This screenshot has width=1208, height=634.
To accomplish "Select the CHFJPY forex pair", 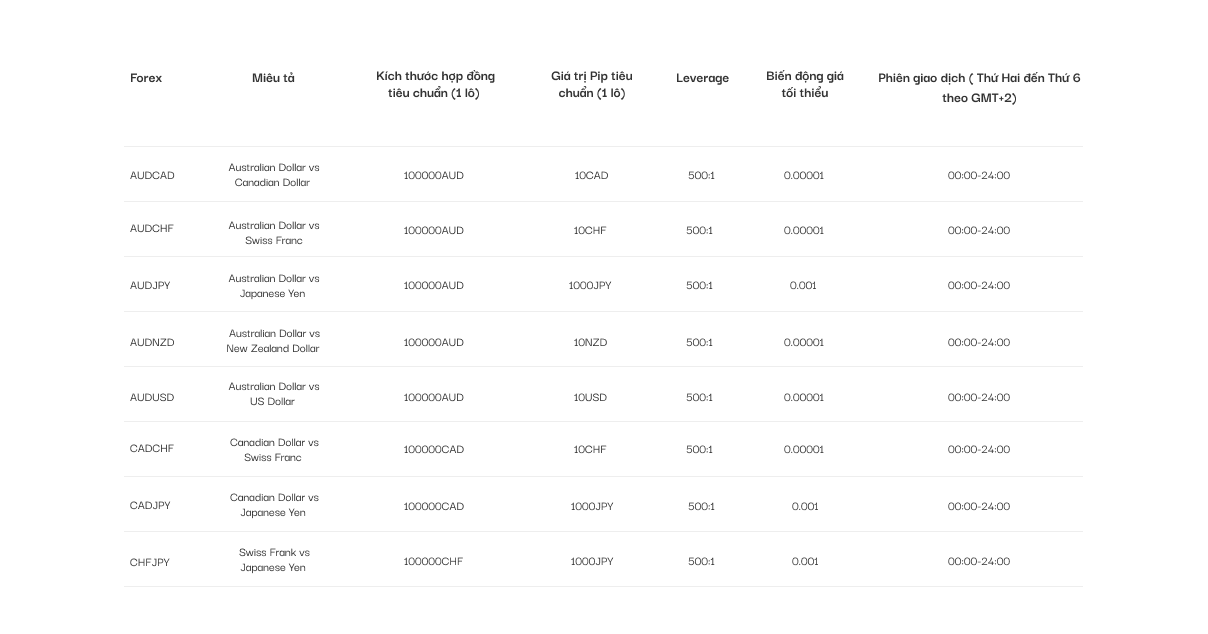I will [150, 562].
